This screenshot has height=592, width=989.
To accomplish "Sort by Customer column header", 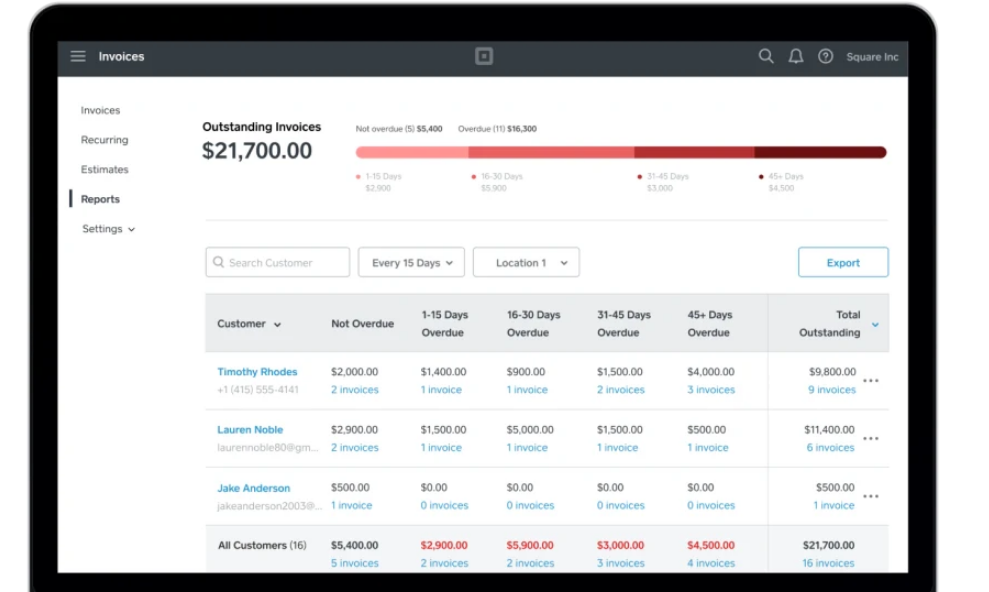I will pos(249,324).
